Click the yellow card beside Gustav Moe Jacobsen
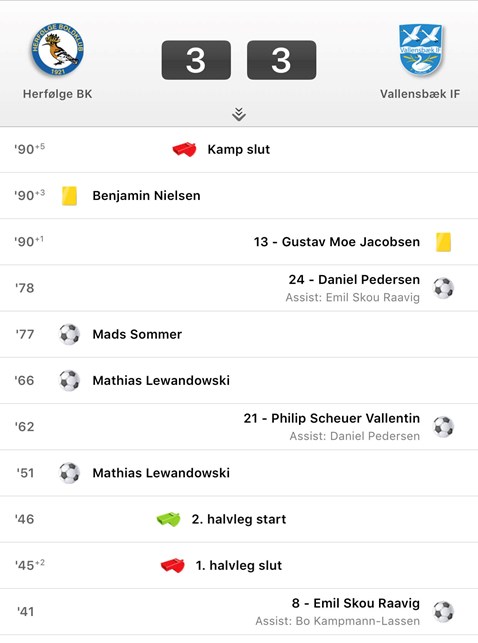 pyautogui.click(x=443, y=242)
